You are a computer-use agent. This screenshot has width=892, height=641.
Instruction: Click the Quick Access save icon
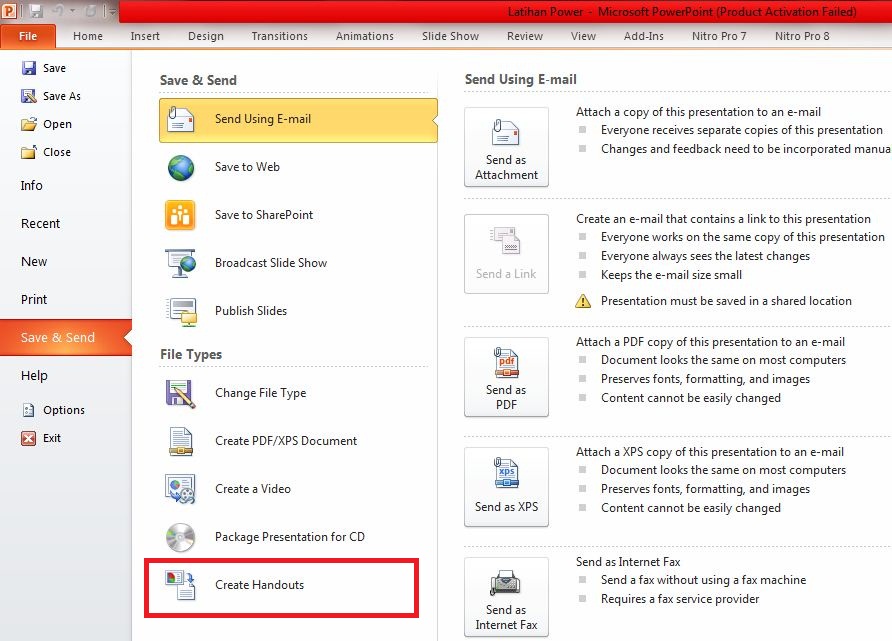36,11
